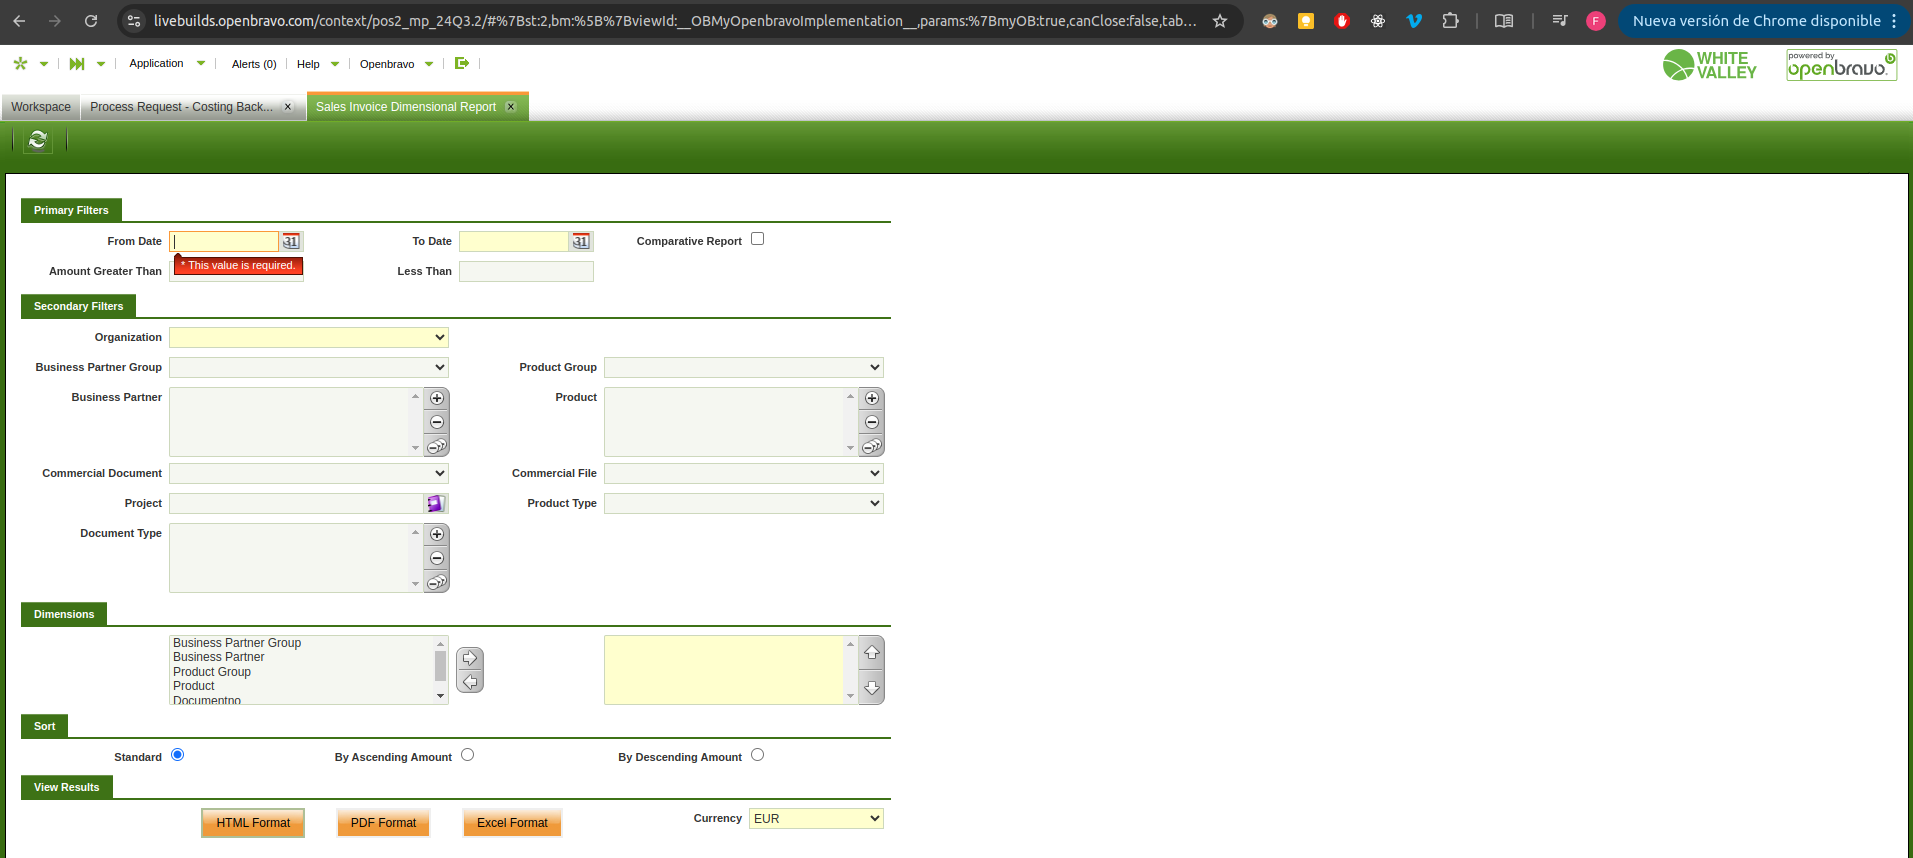Add a Business Partner with plus icon
Viewport: 1913px width, 858px height.
(x=437, y=398)
